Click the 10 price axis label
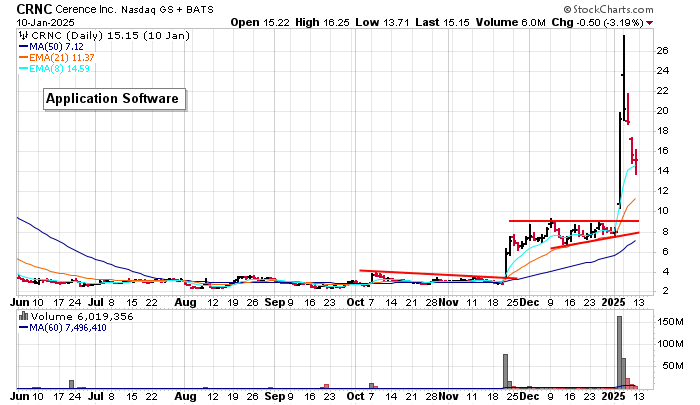The image size is (700, 405). click(x=663, y=211)
